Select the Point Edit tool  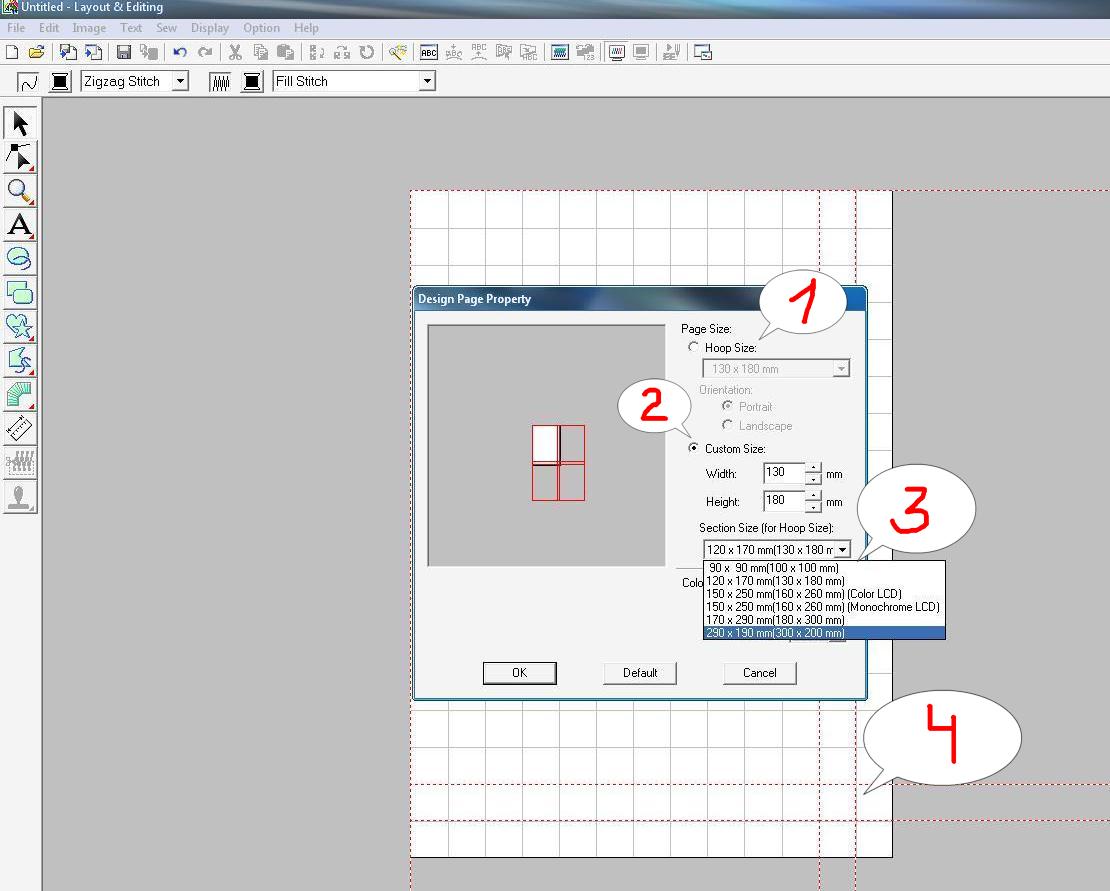[20, 157]
